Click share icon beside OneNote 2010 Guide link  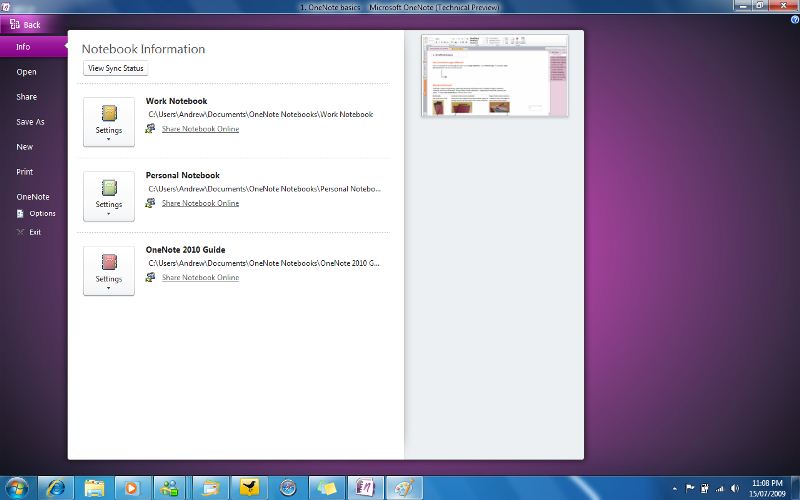click(x=150, y=277)
